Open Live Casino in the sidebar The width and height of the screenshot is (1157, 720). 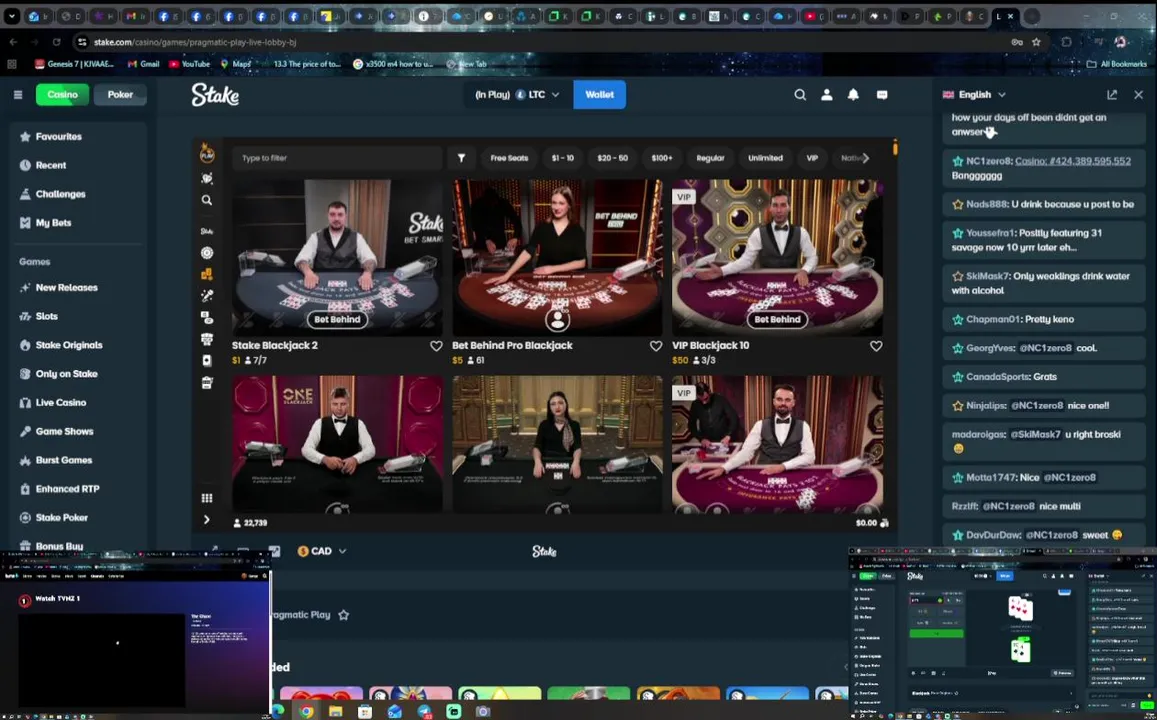pos(78,403)
